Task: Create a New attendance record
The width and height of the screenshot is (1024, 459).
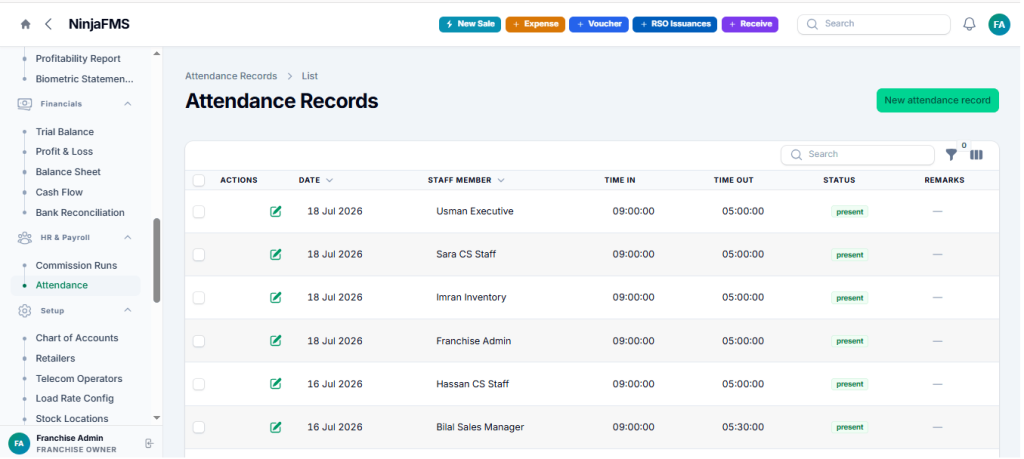Action: 937,101
